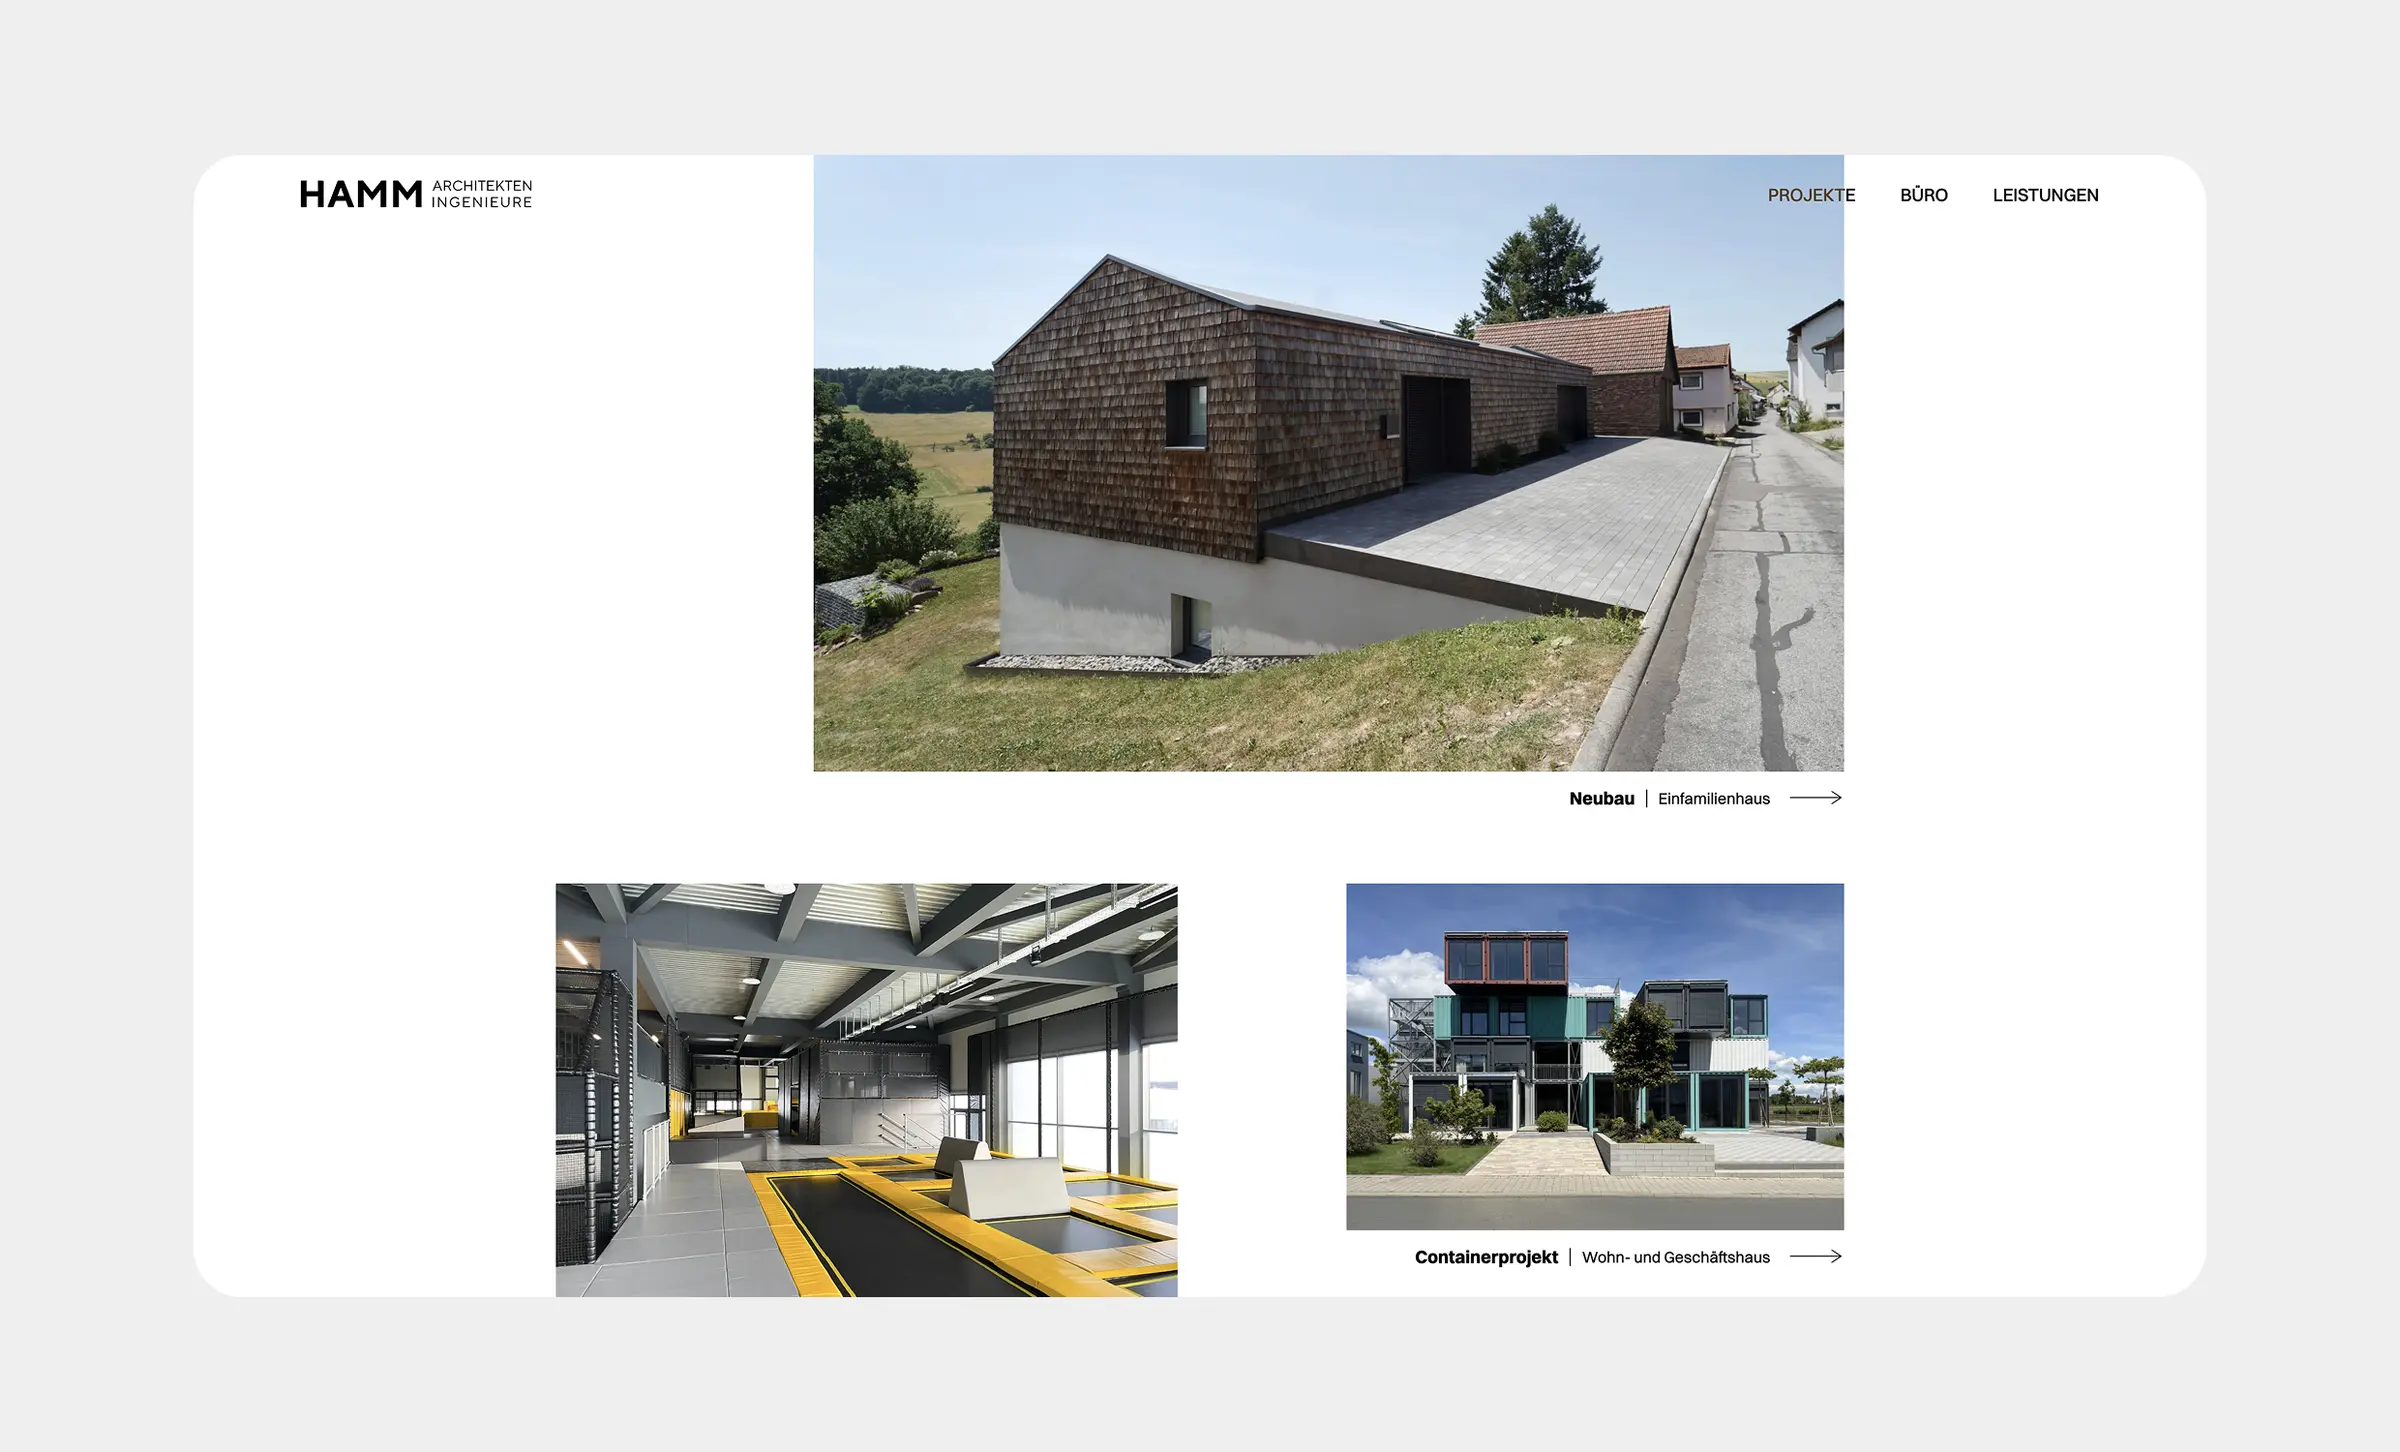Screen dimensions: 2400x1452
Task: Open the wooden shingle house project photo
Action: click(1328, 462)
